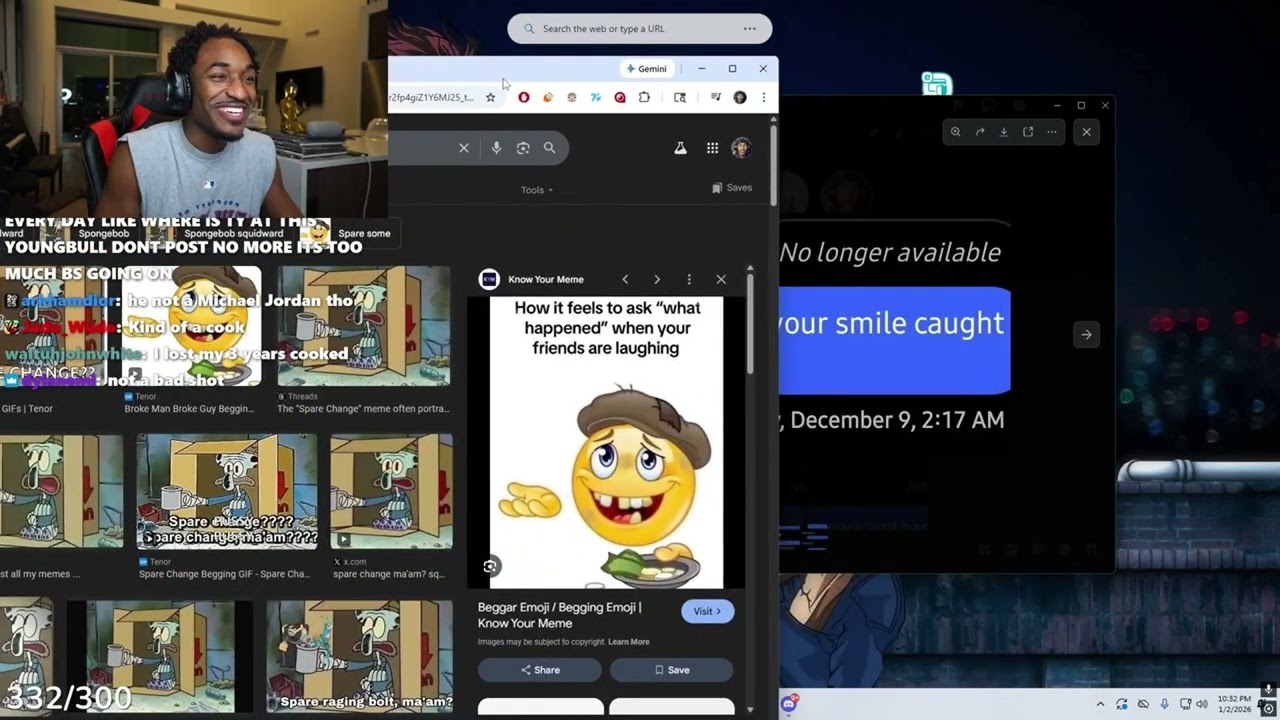Clear the Google search box with X
The image size is (1280, 720).
(x=464, y=148)
